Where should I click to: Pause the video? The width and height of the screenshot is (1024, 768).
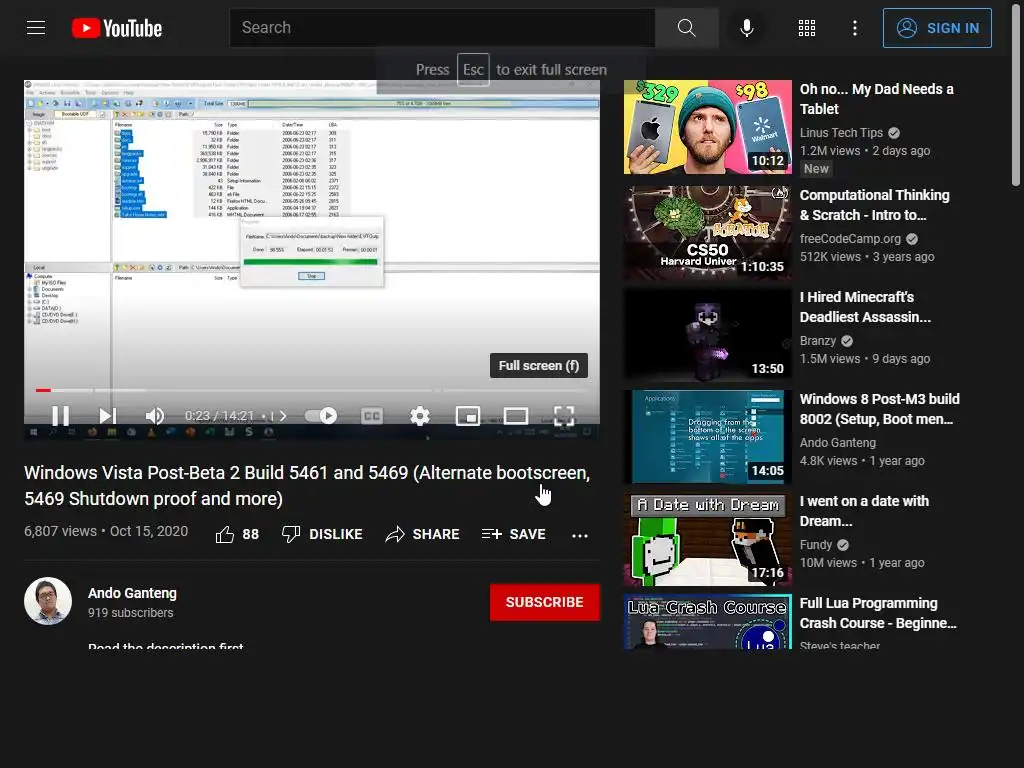click(60, 416)
